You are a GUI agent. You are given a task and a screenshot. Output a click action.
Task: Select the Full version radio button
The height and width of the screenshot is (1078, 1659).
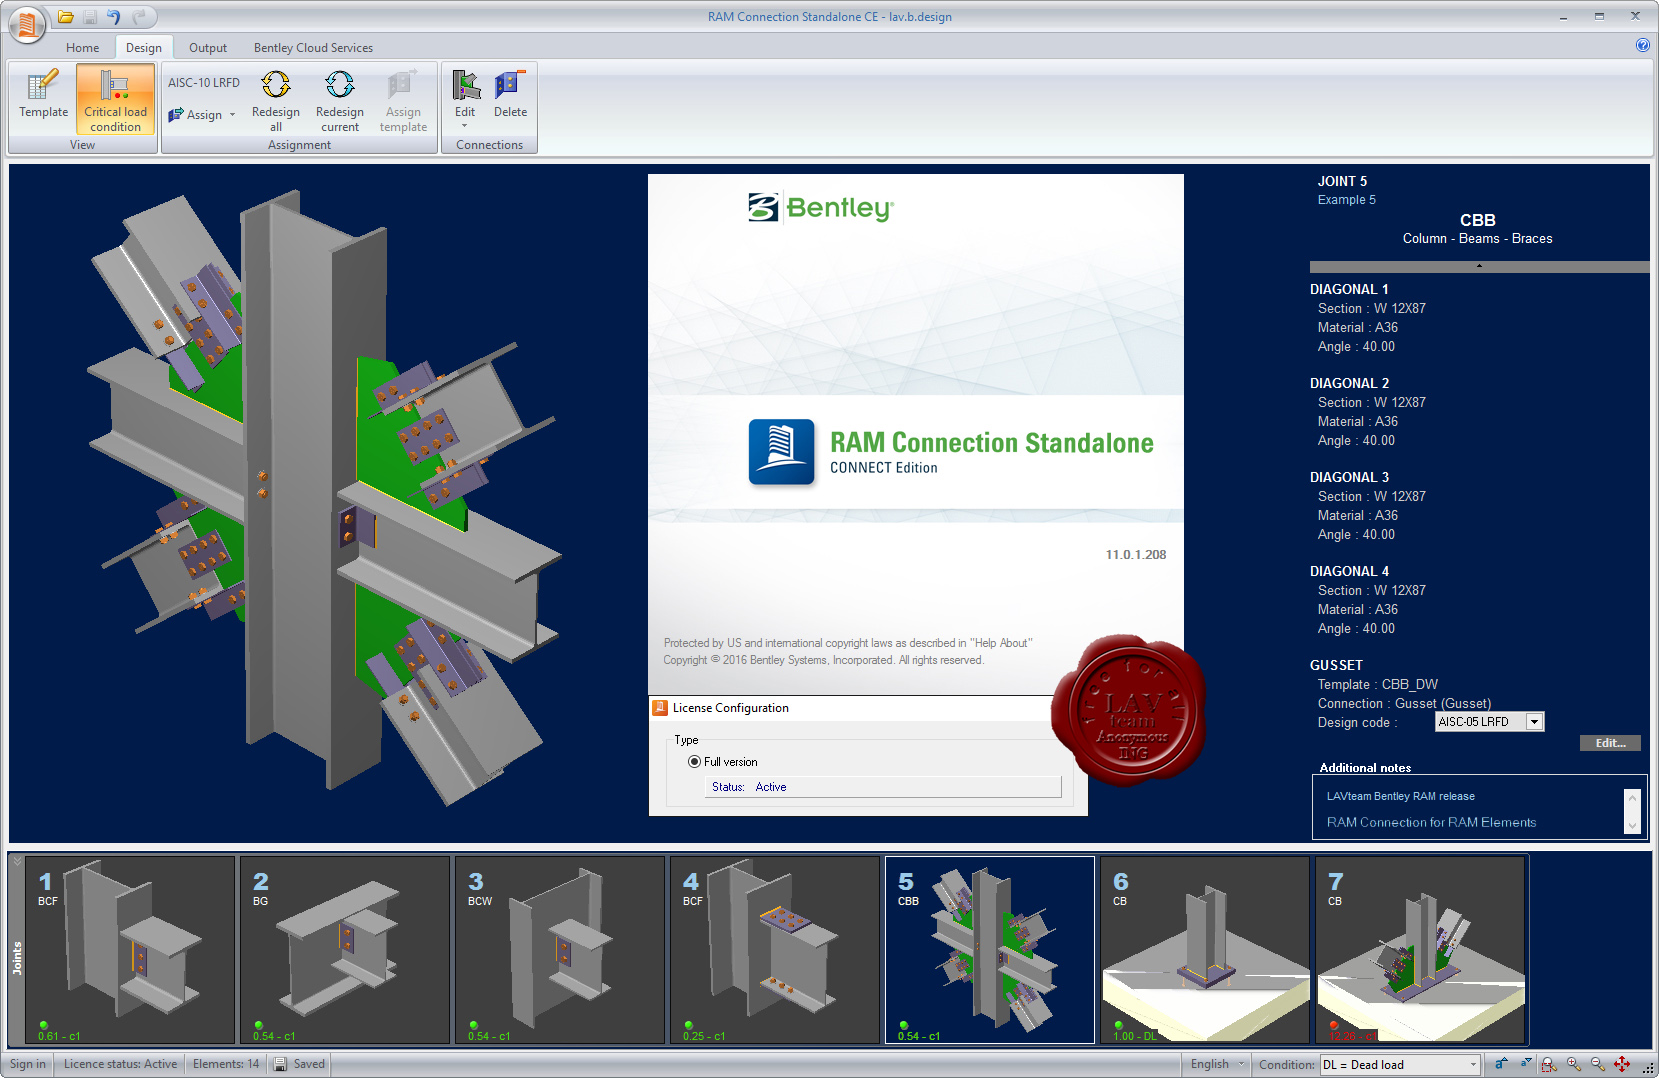694,762
